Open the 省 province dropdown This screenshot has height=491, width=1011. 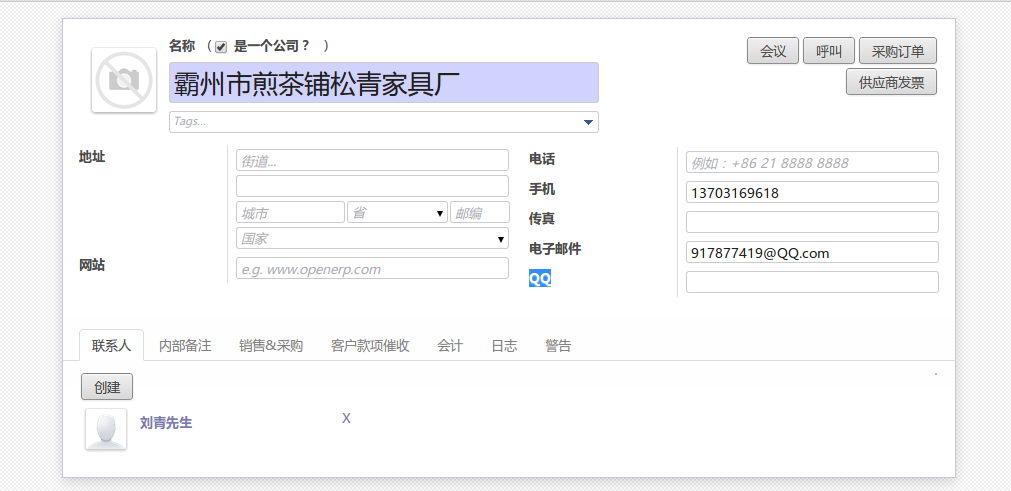[397, 213]
